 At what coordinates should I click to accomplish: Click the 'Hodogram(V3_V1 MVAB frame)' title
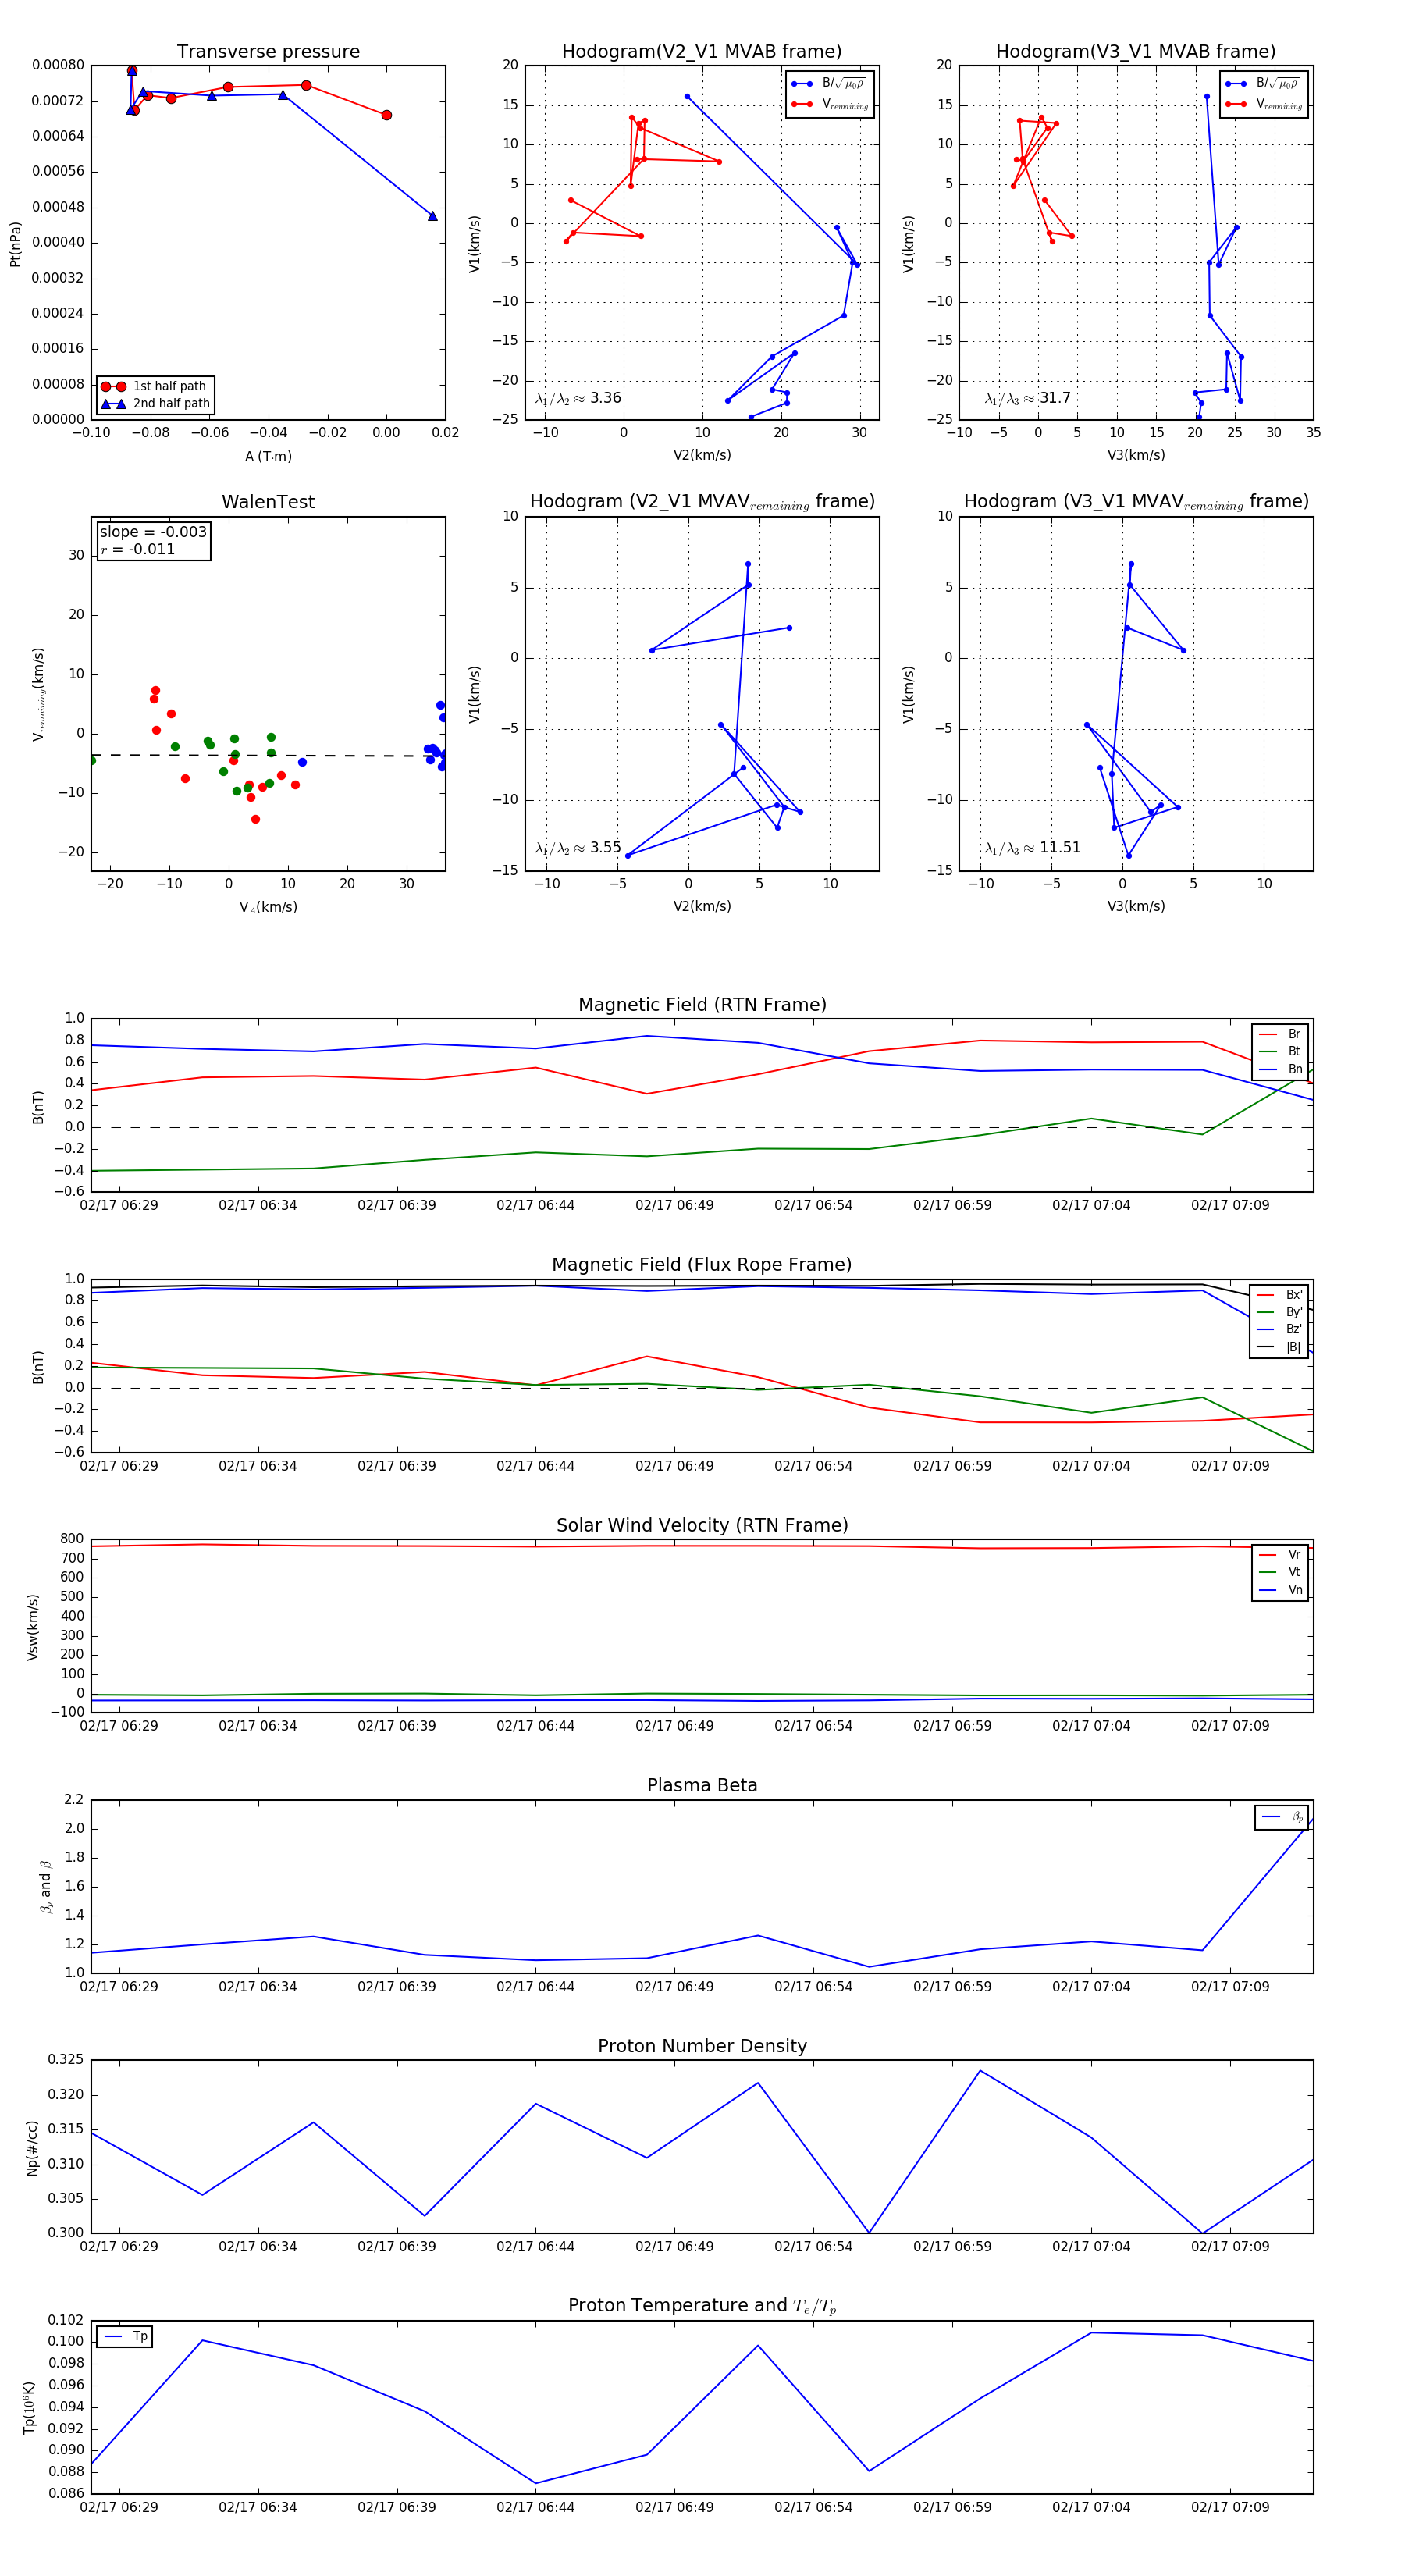(1136, 52)
